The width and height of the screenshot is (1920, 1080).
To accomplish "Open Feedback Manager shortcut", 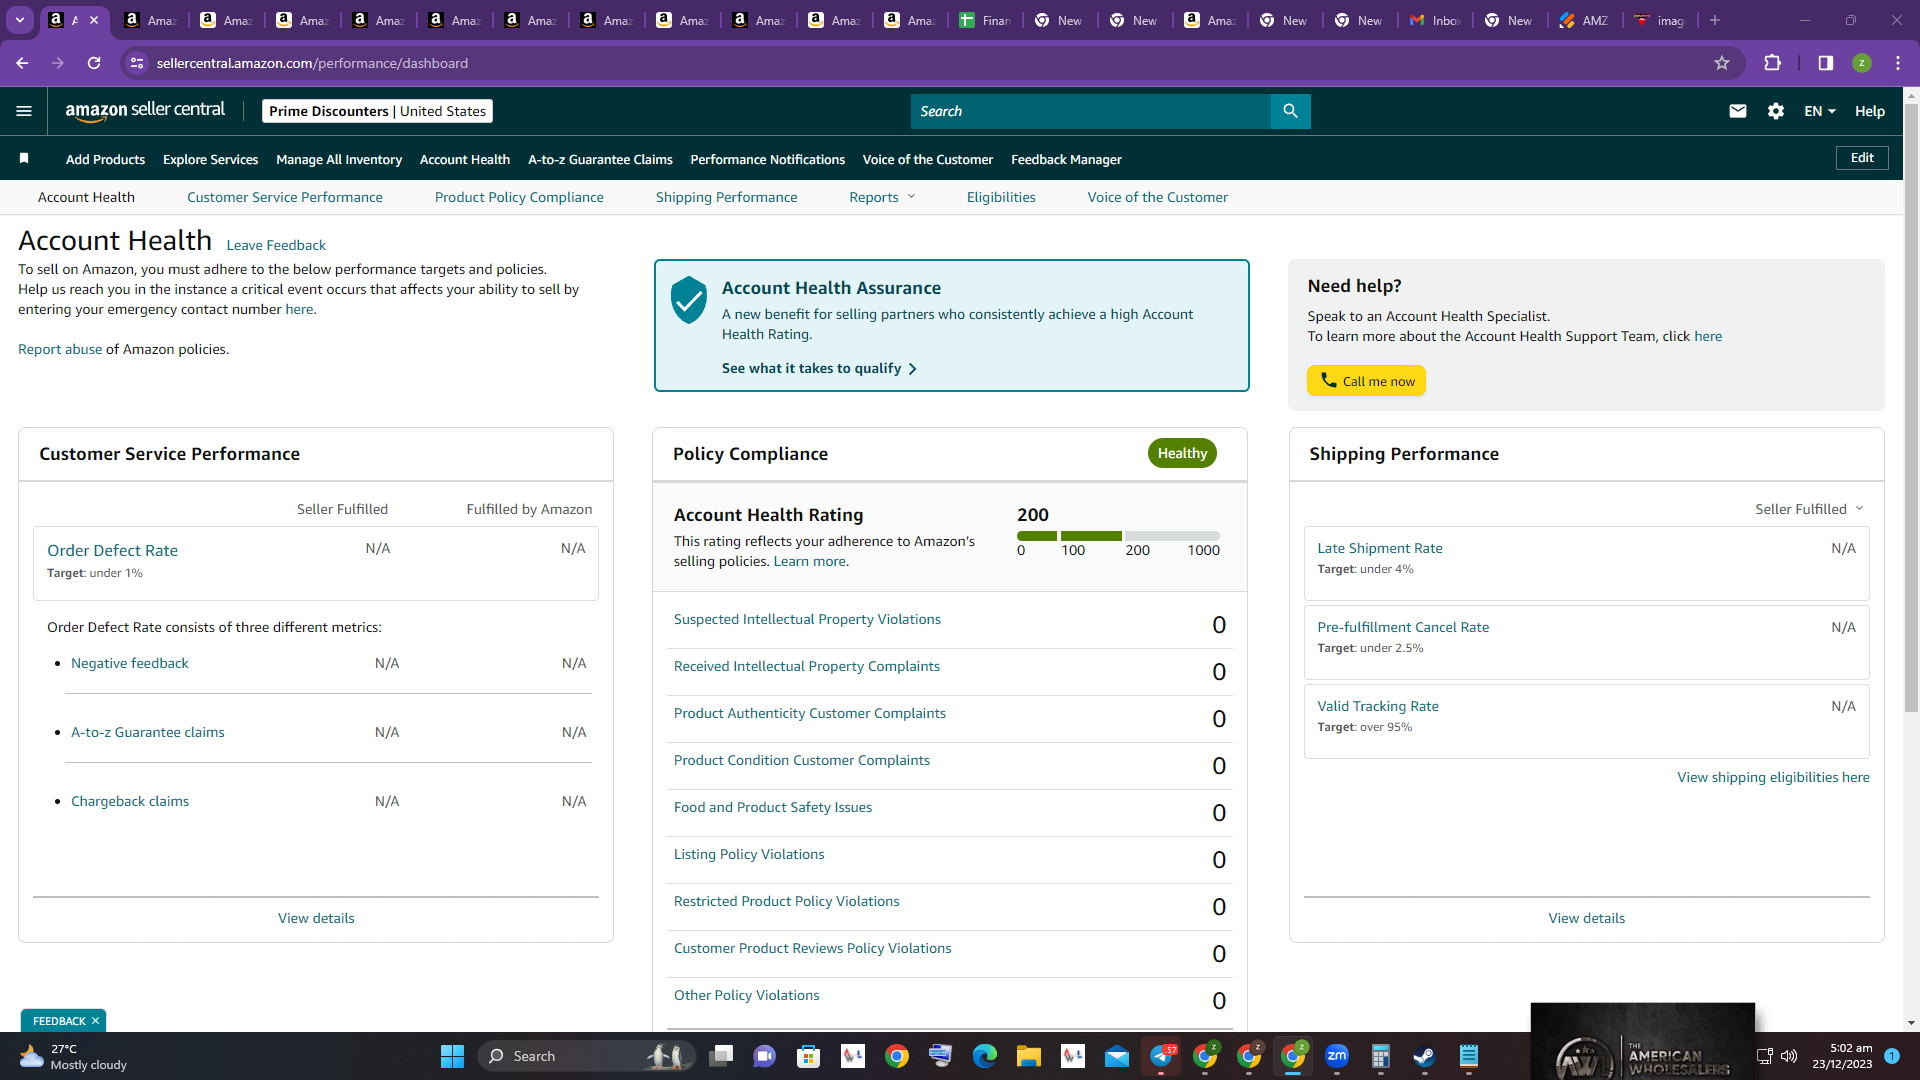I will point(1066,159).
